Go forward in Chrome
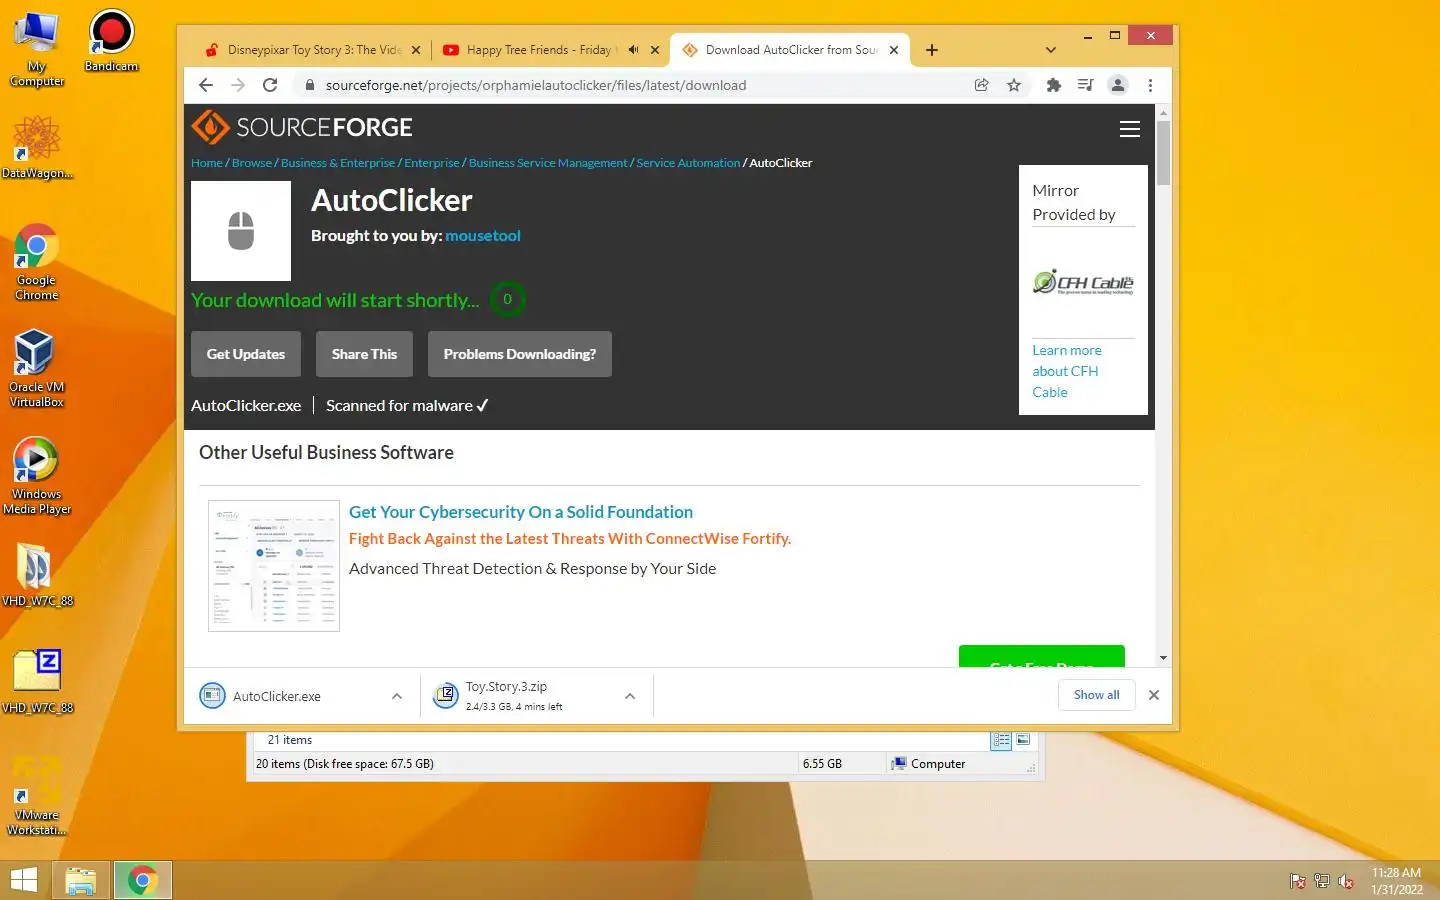1440x900 pixels. tap(238, 85)
